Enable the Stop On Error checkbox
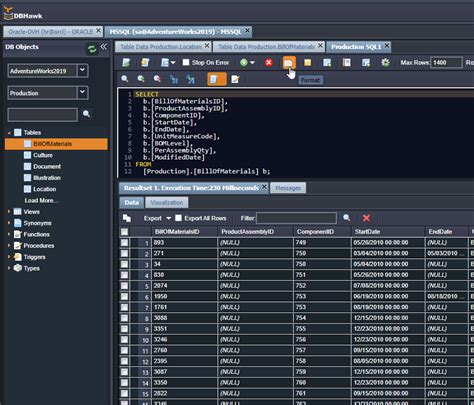The height and width of the screenshot is (405, 474). 186,62
